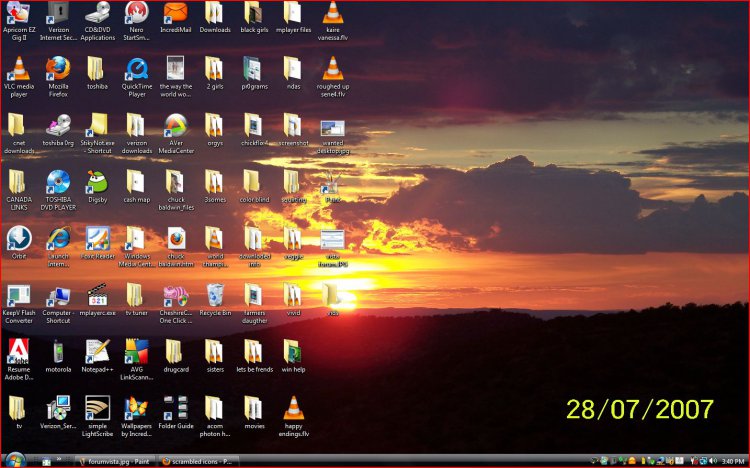Viewport: 750px width, 468px height.
Task: Launch Notepad++ from the desktop
Action: [x=98, y=357]
